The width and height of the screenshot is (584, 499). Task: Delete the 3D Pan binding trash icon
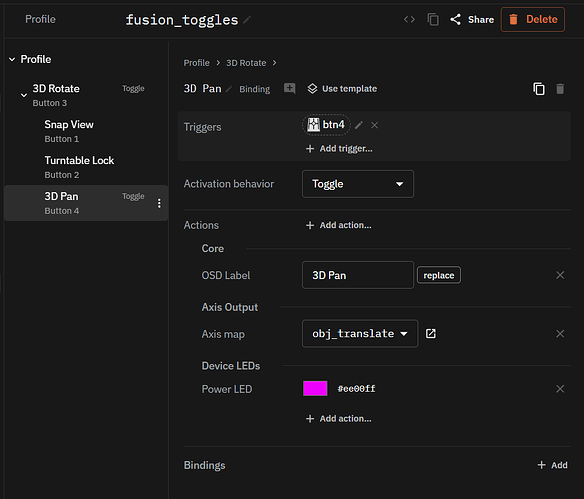[x=560, y=89]
